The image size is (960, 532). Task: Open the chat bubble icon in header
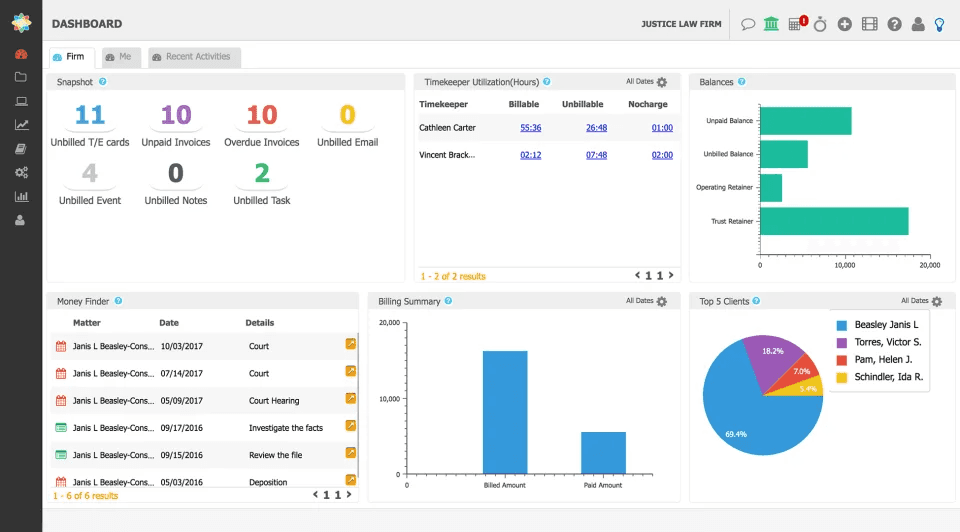pyautogui.click(x=748, y=24)
